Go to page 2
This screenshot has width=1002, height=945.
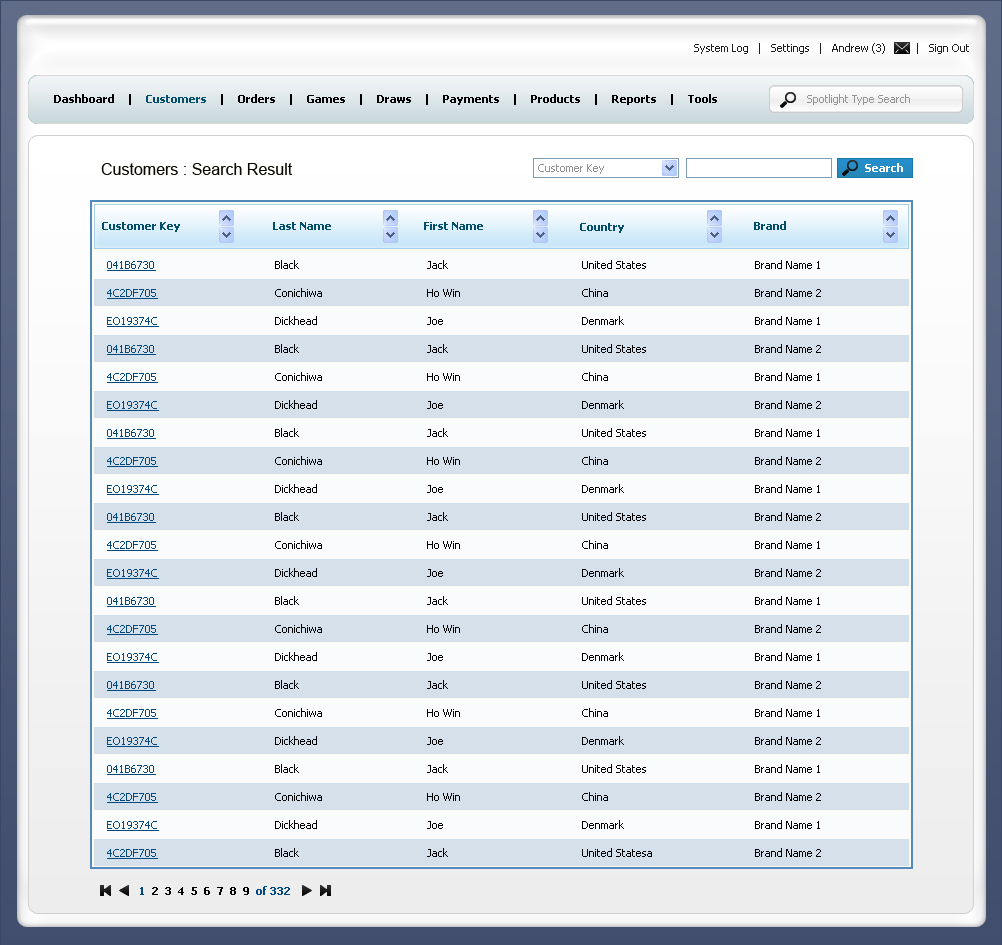click(x=155, y=891)
